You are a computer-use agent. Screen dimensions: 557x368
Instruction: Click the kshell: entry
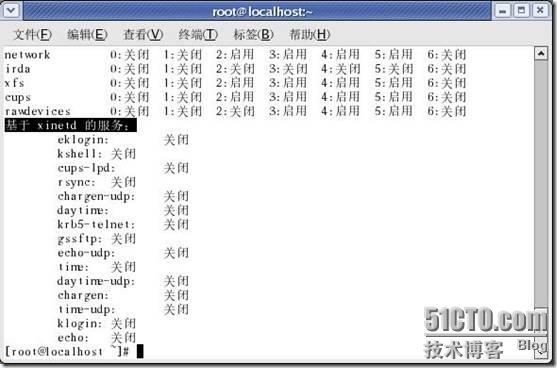tap(80, 154)
